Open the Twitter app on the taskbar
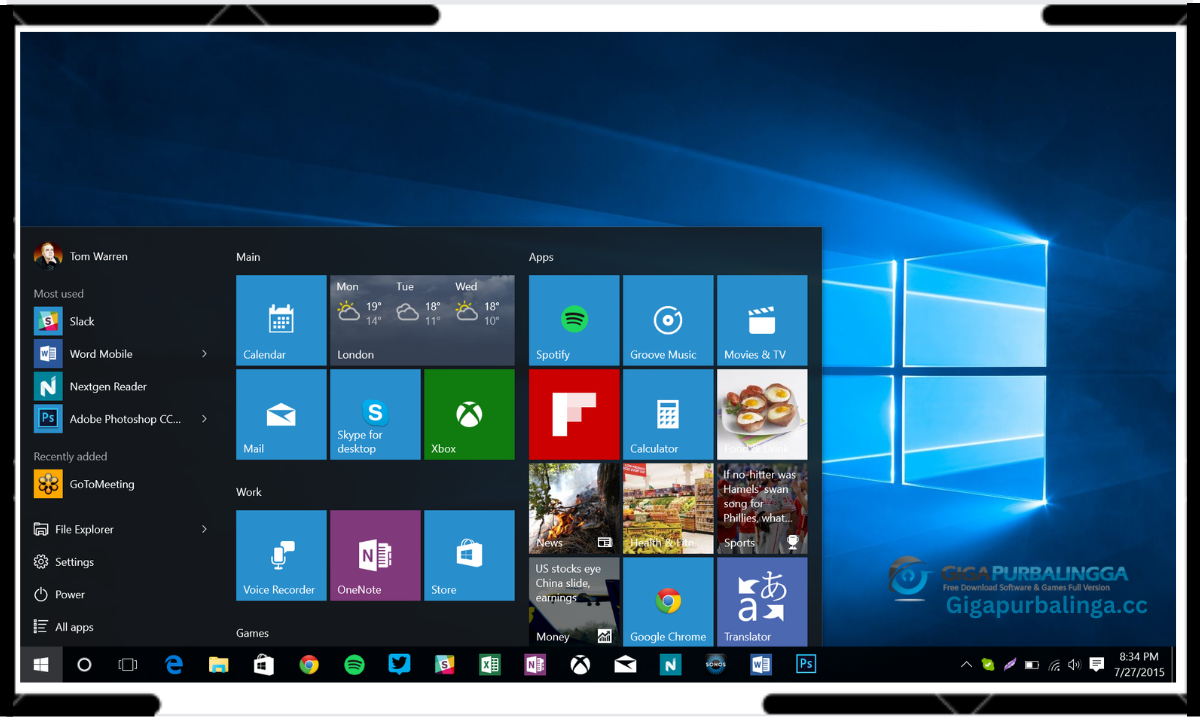 click(399, 664)
